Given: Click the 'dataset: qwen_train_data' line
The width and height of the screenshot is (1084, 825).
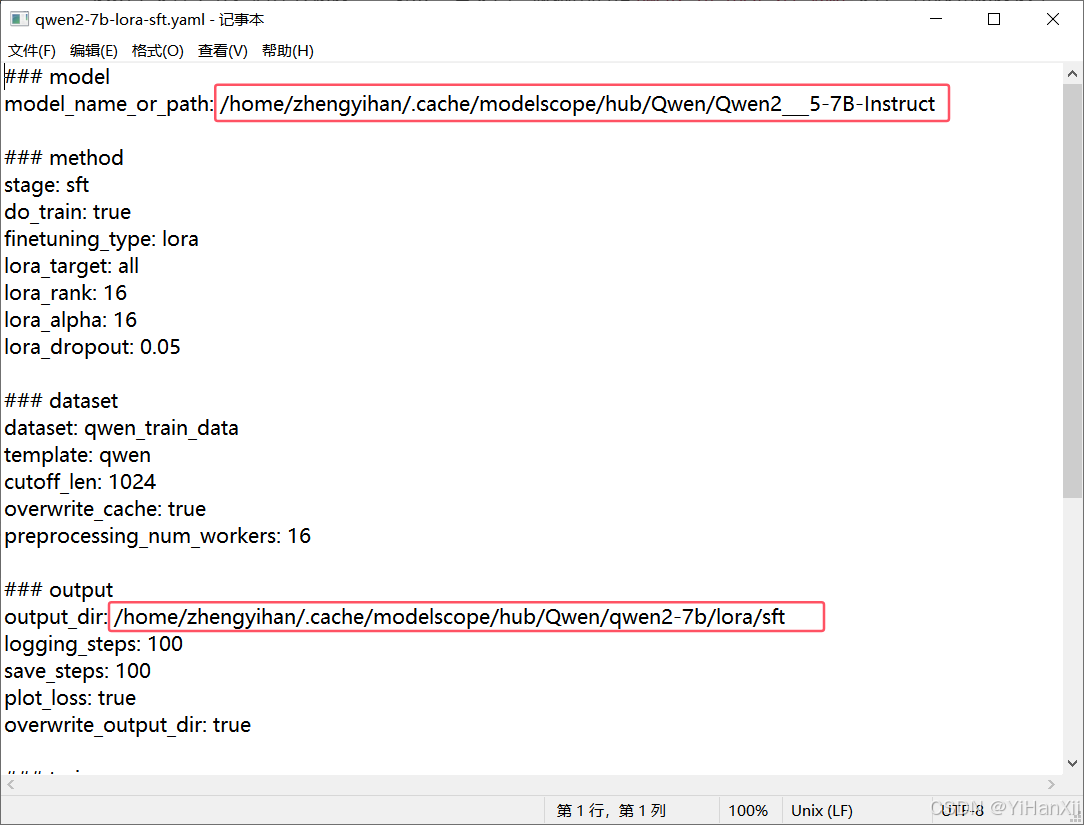Looking at the screenshot, I should point(121,428).
